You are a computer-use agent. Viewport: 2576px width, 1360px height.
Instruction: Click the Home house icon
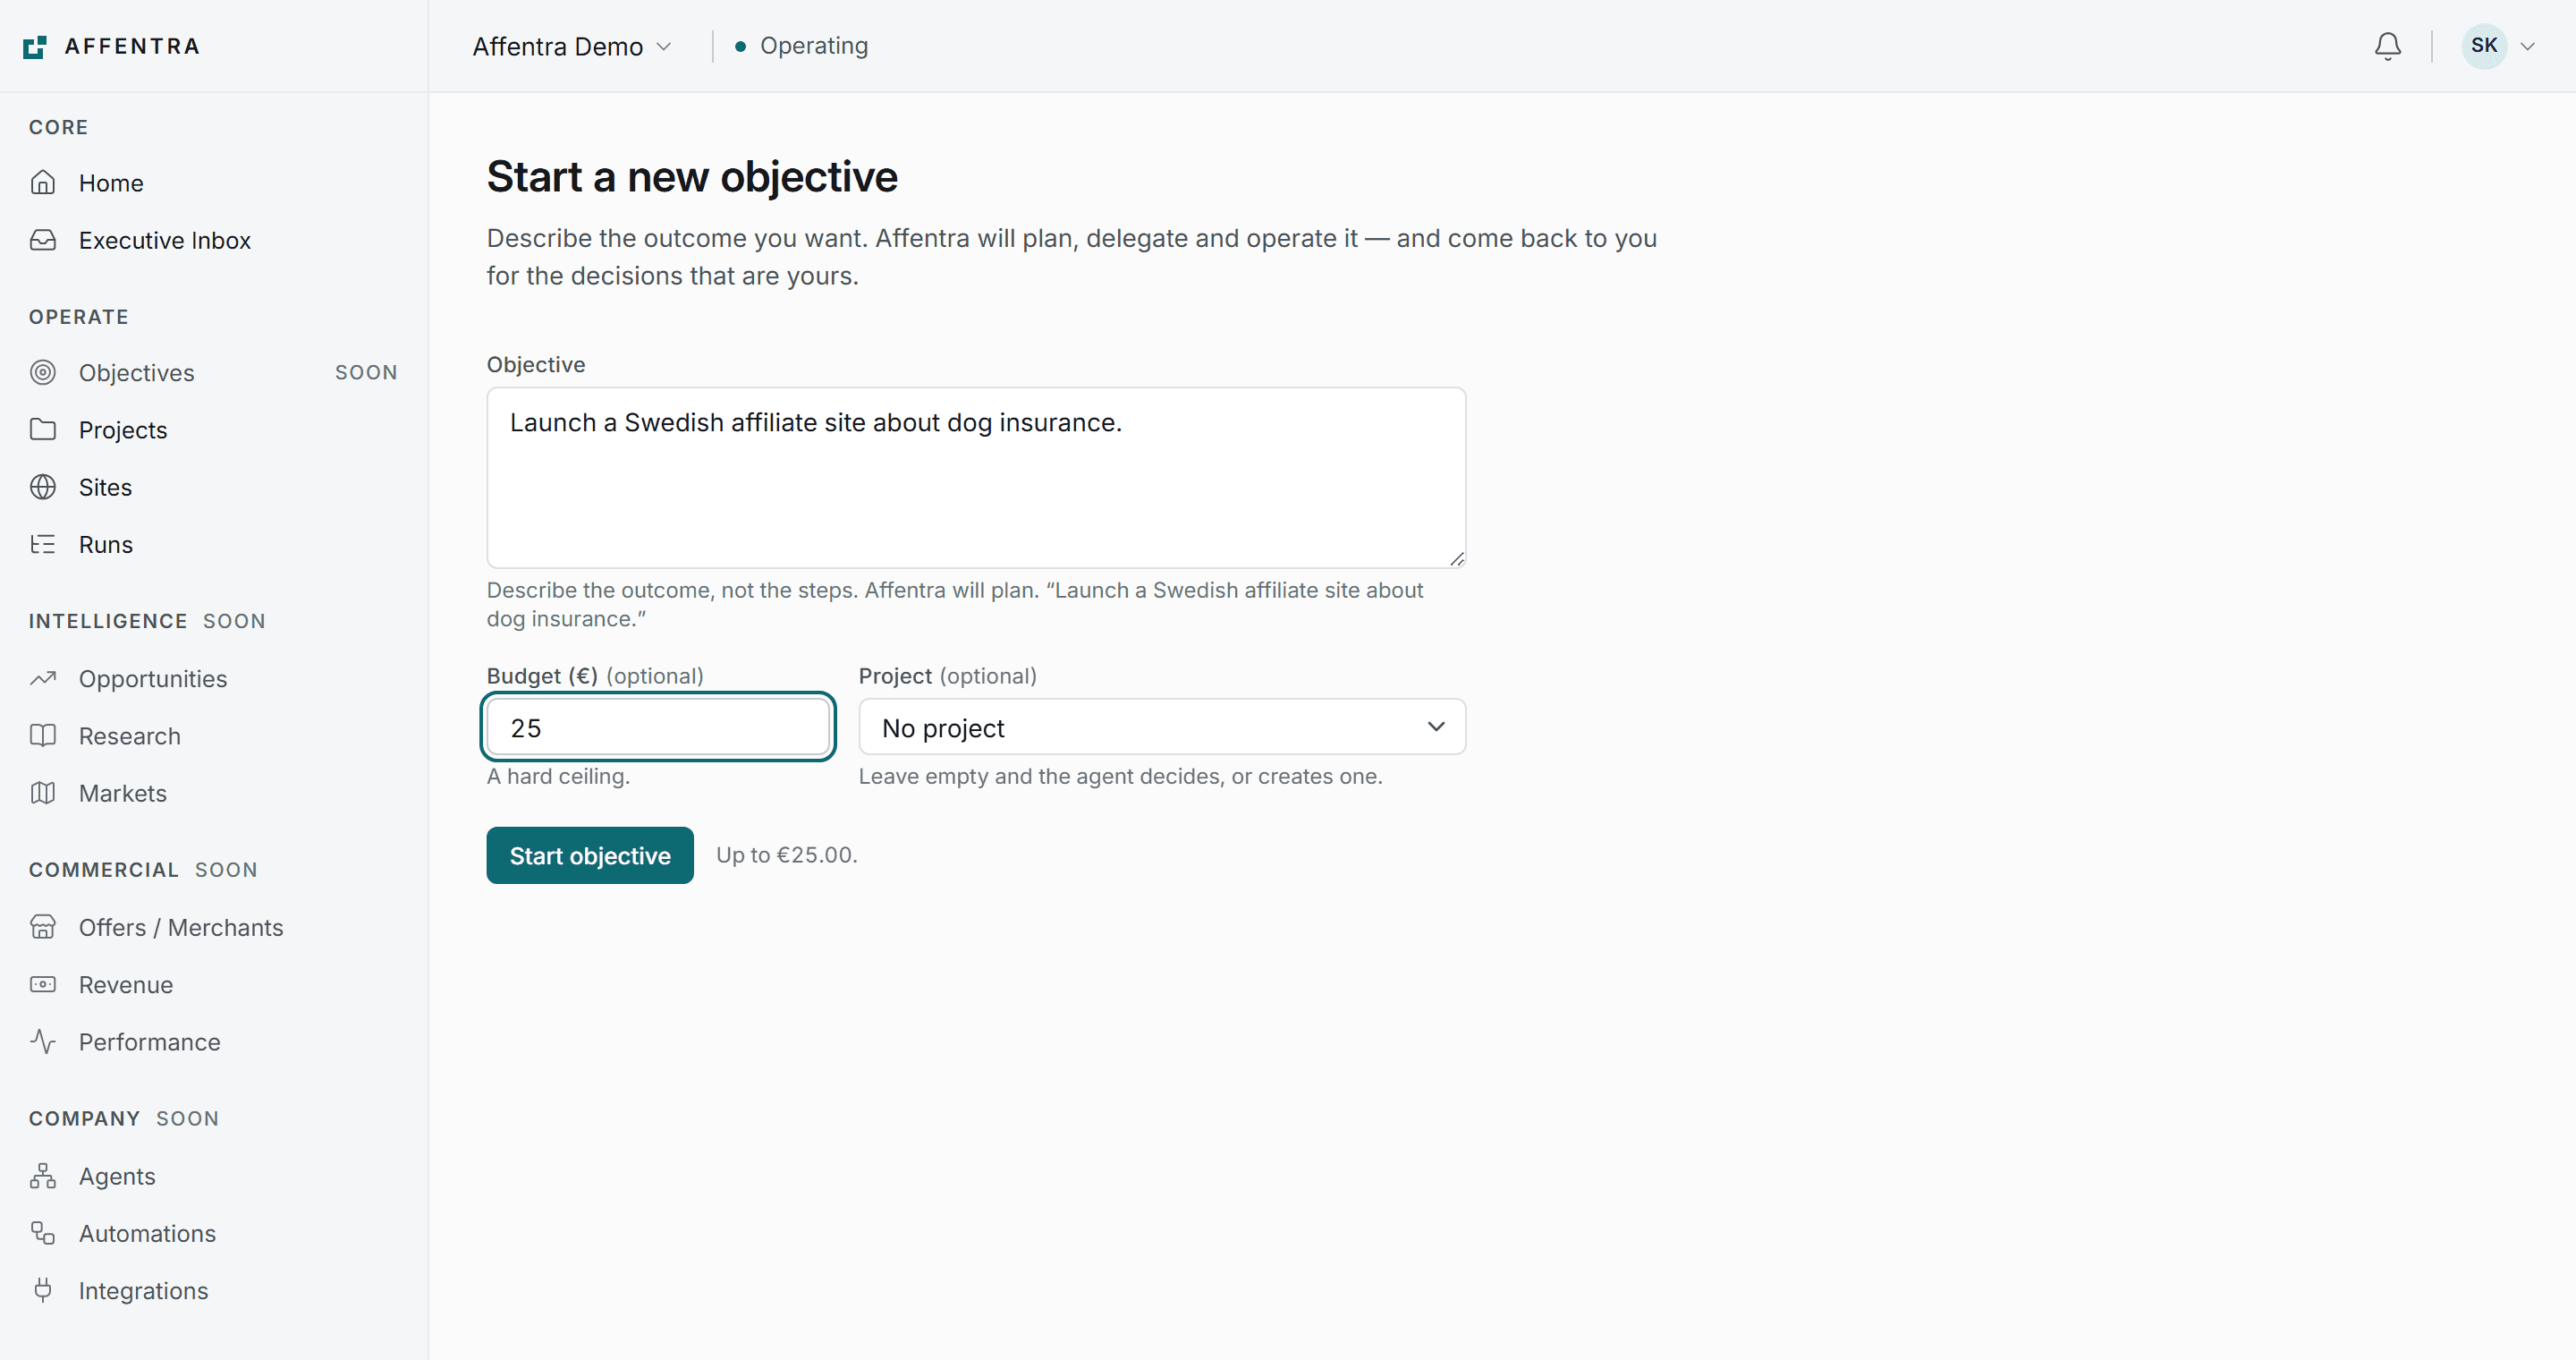[43, 183]
